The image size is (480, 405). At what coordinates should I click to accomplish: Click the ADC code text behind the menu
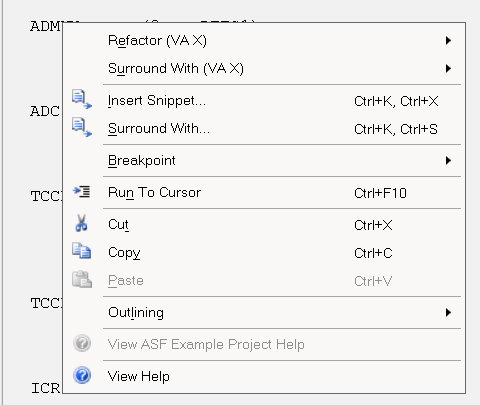45,111
